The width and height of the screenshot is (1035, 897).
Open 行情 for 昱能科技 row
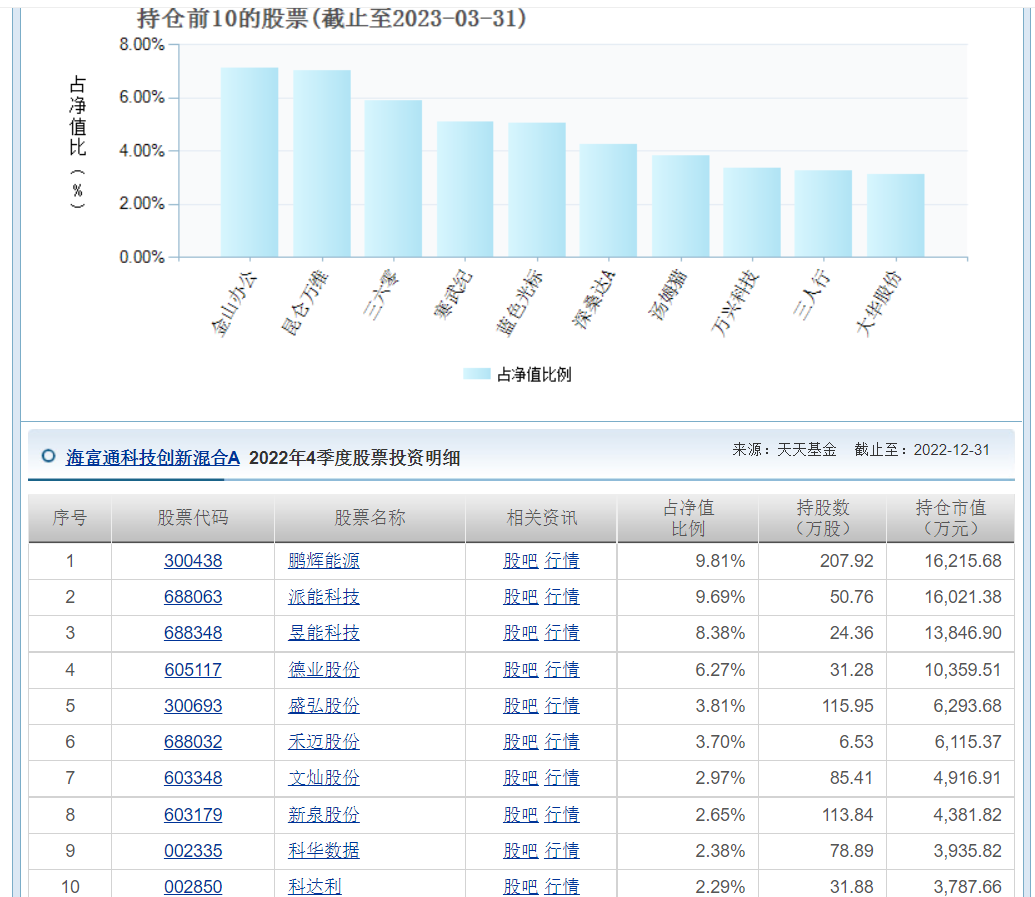562,633
